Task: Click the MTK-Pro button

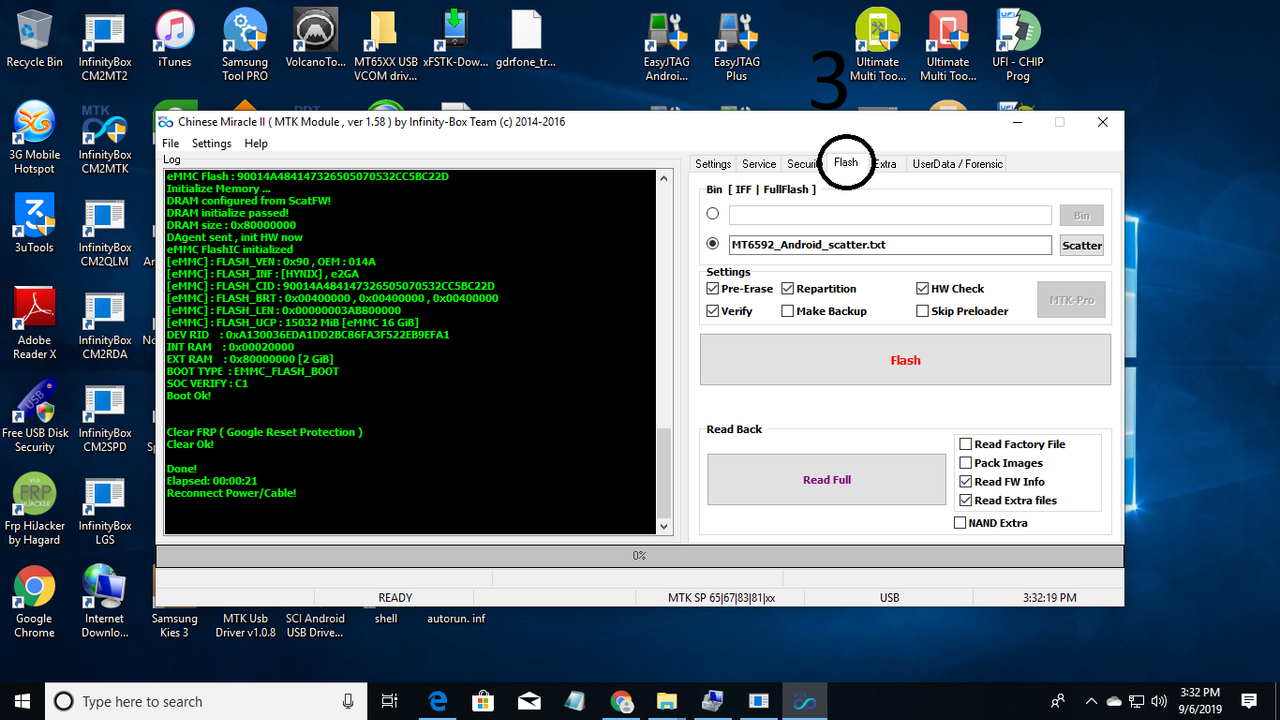Action: click(1072, 300)
